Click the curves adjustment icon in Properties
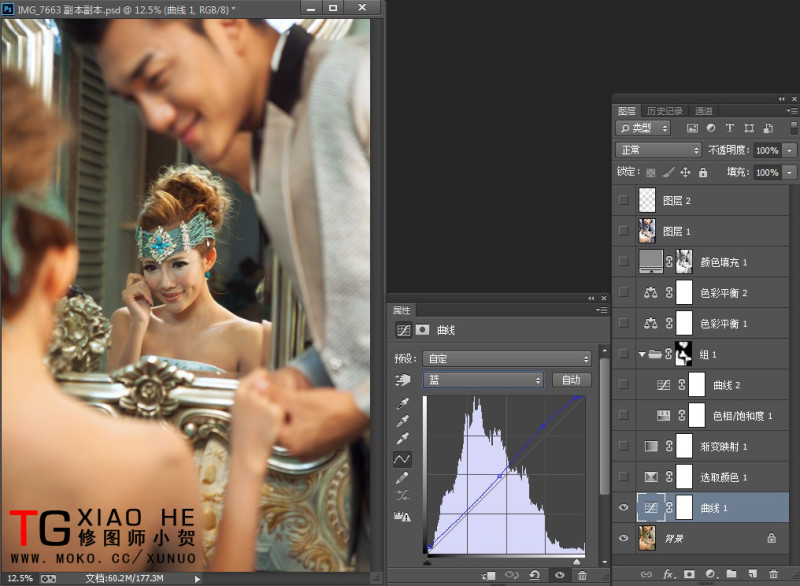The height and width of the screenshot is (586, 800). 404,330
